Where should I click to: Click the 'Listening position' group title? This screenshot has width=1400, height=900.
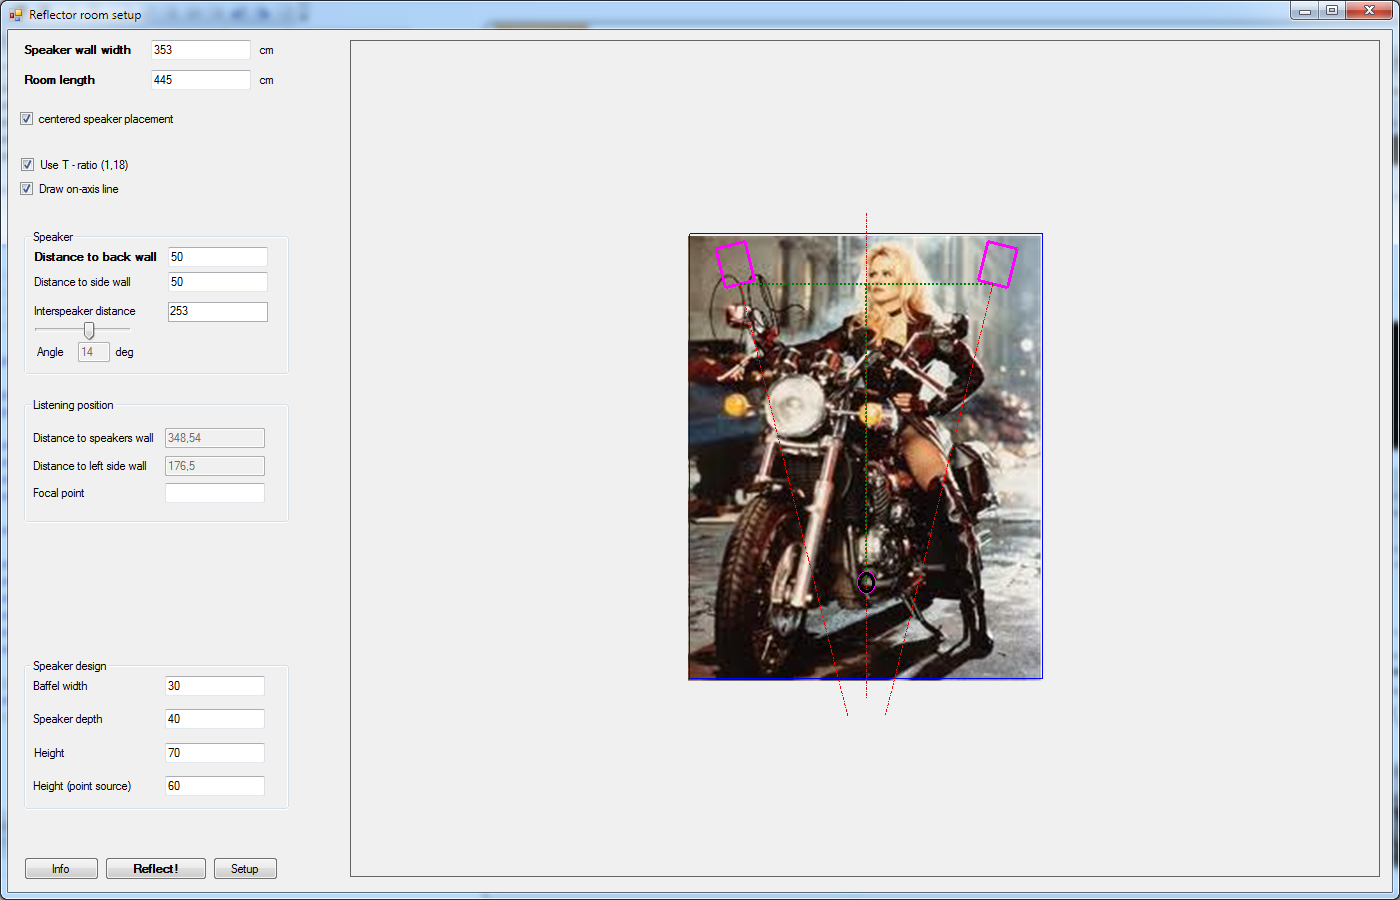[73, 405]
